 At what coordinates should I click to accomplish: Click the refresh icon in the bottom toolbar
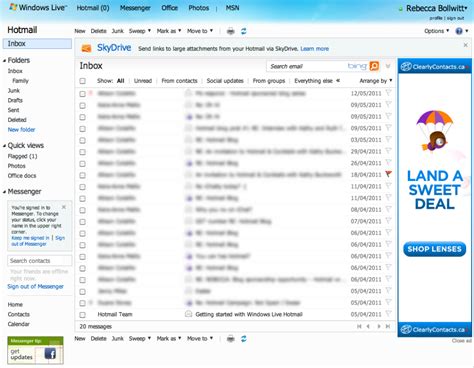click(244, 339)
